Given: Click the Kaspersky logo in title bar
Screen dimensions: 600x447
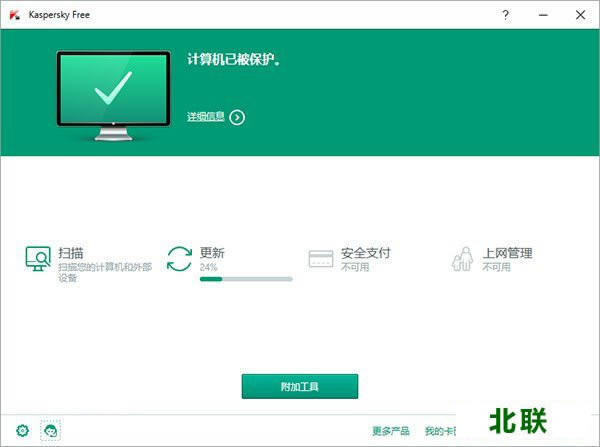Looking at the screenshot, I should pyautogui.click(x=13, y=15).
